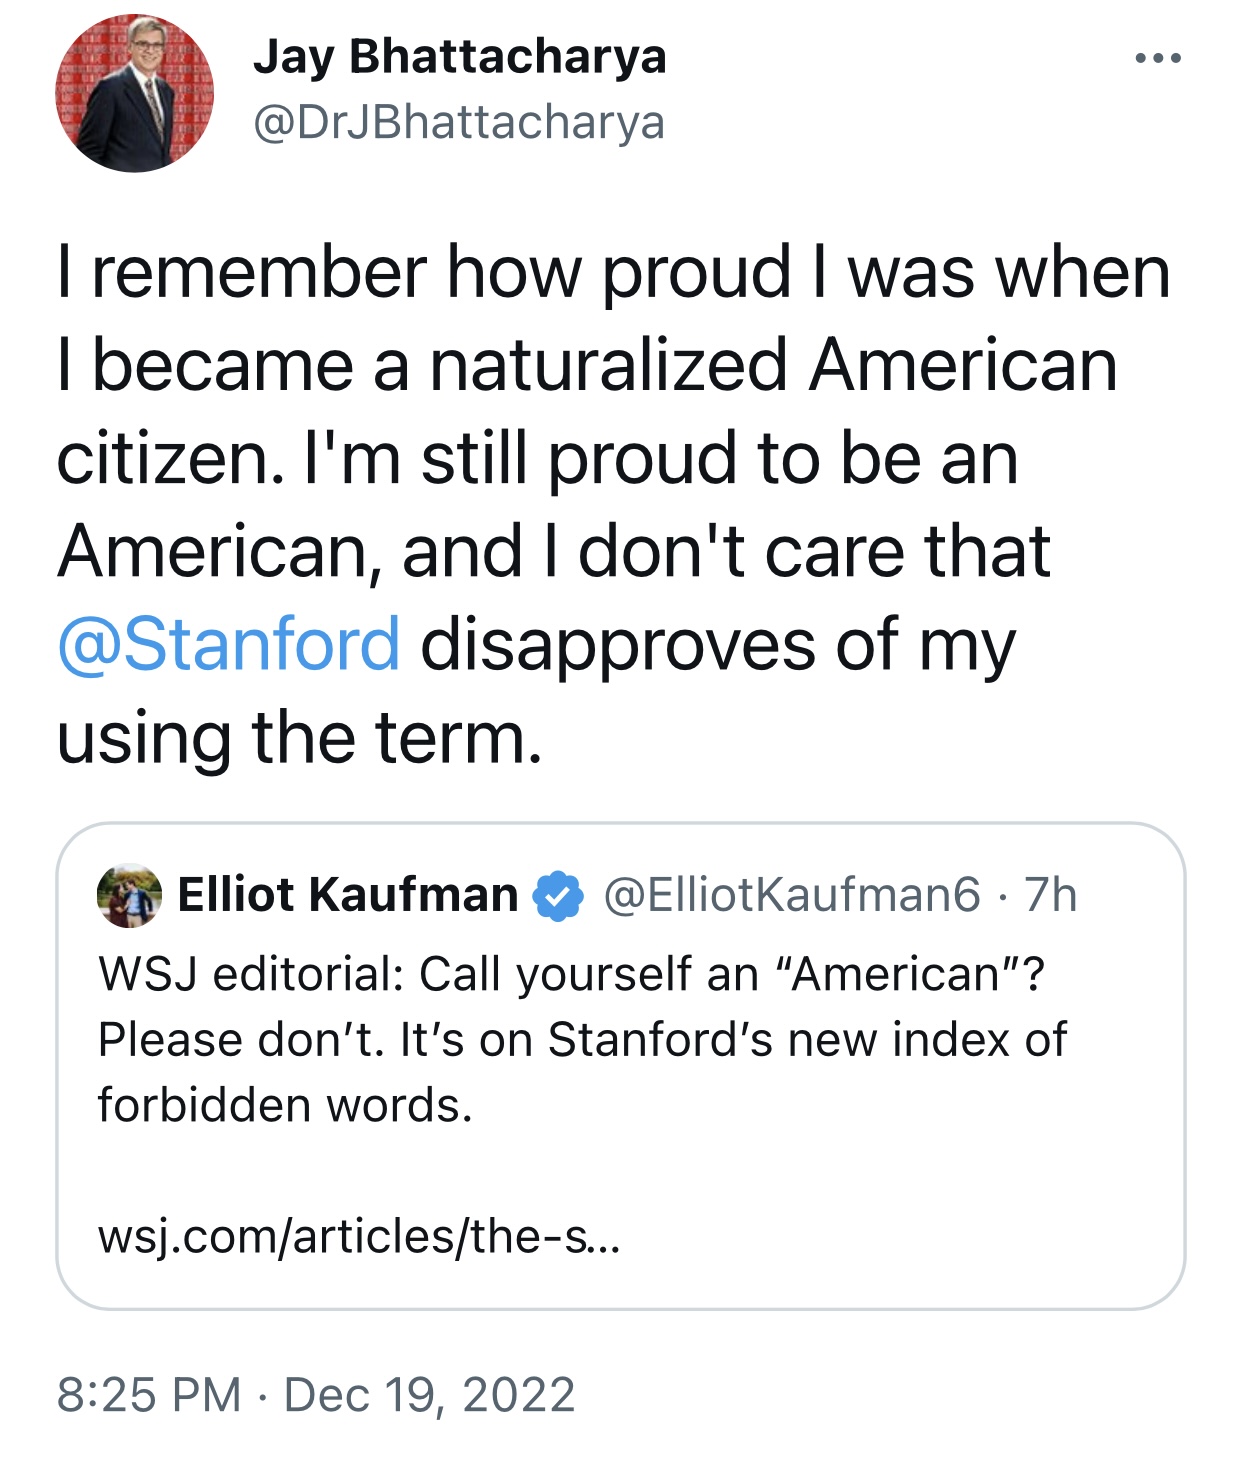The height and width of the screenshot is (1478, 1242).
Task: Click the "forbidden words." line in quote
Action: pos(285,1105)
